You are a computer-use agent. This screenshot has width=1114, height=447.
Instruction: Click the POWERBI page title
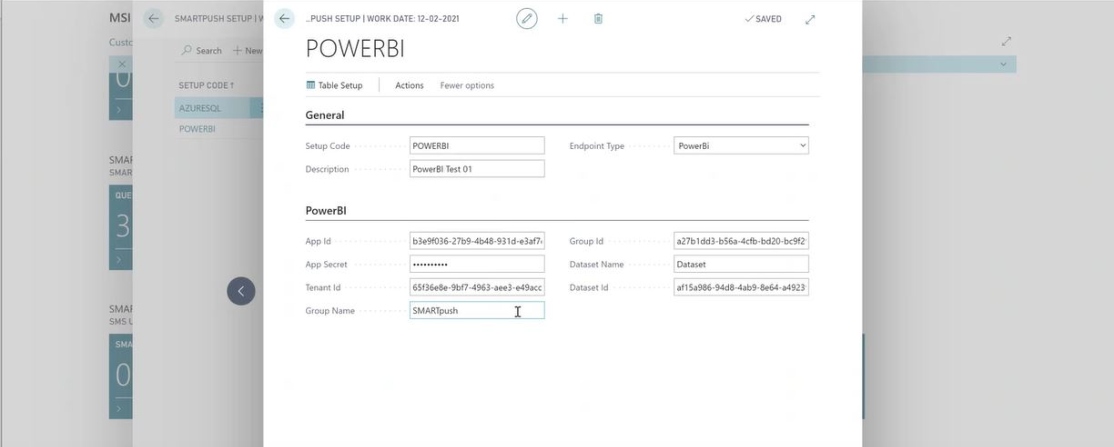[x=355, y=48]
